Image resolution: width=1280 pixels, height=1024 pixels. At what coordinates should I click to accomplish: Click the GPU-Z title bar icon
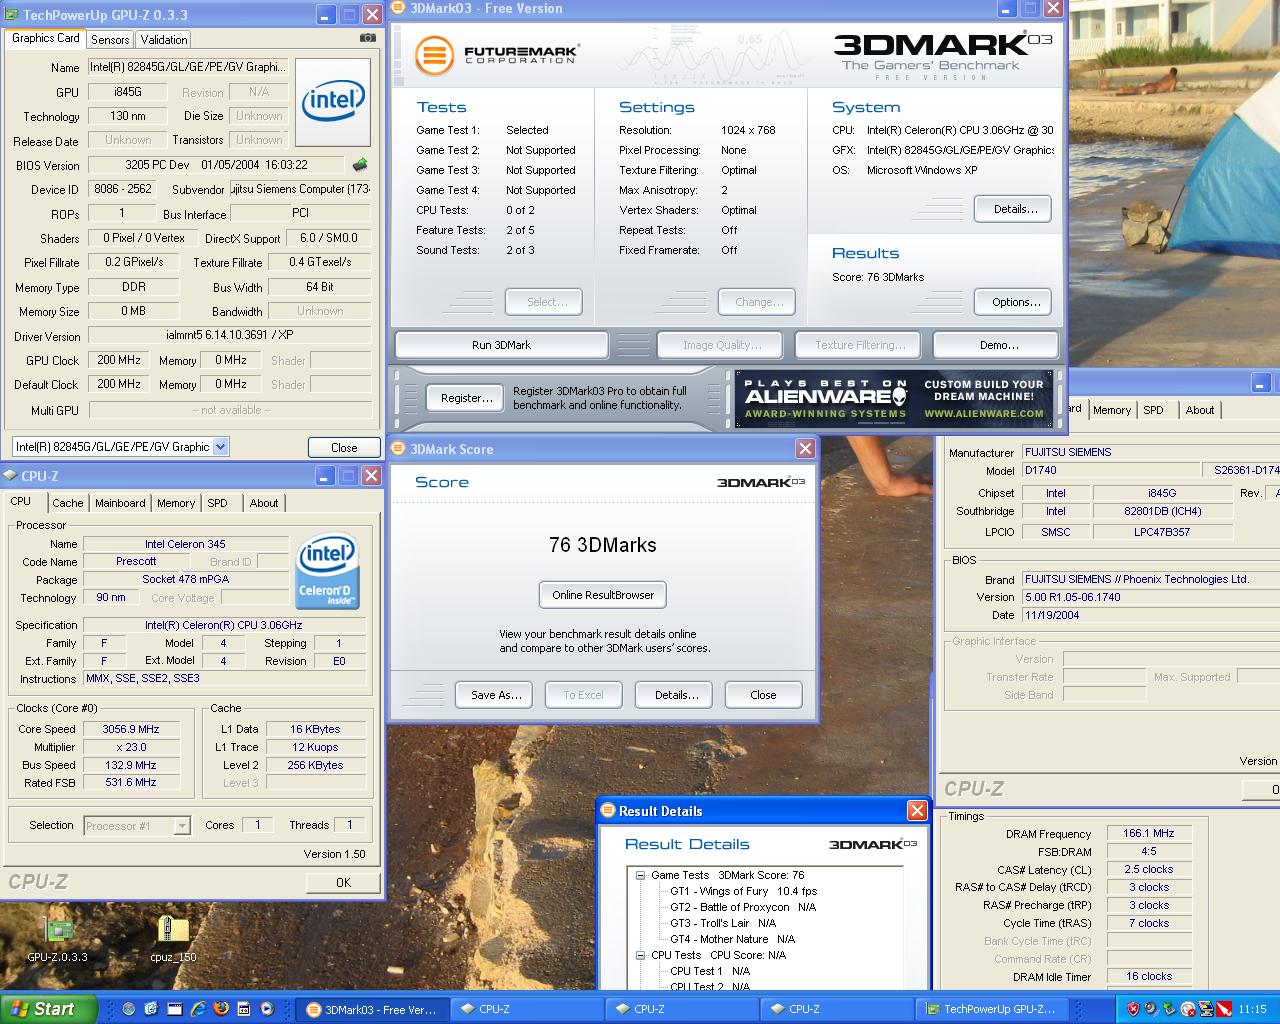[11, 15]
